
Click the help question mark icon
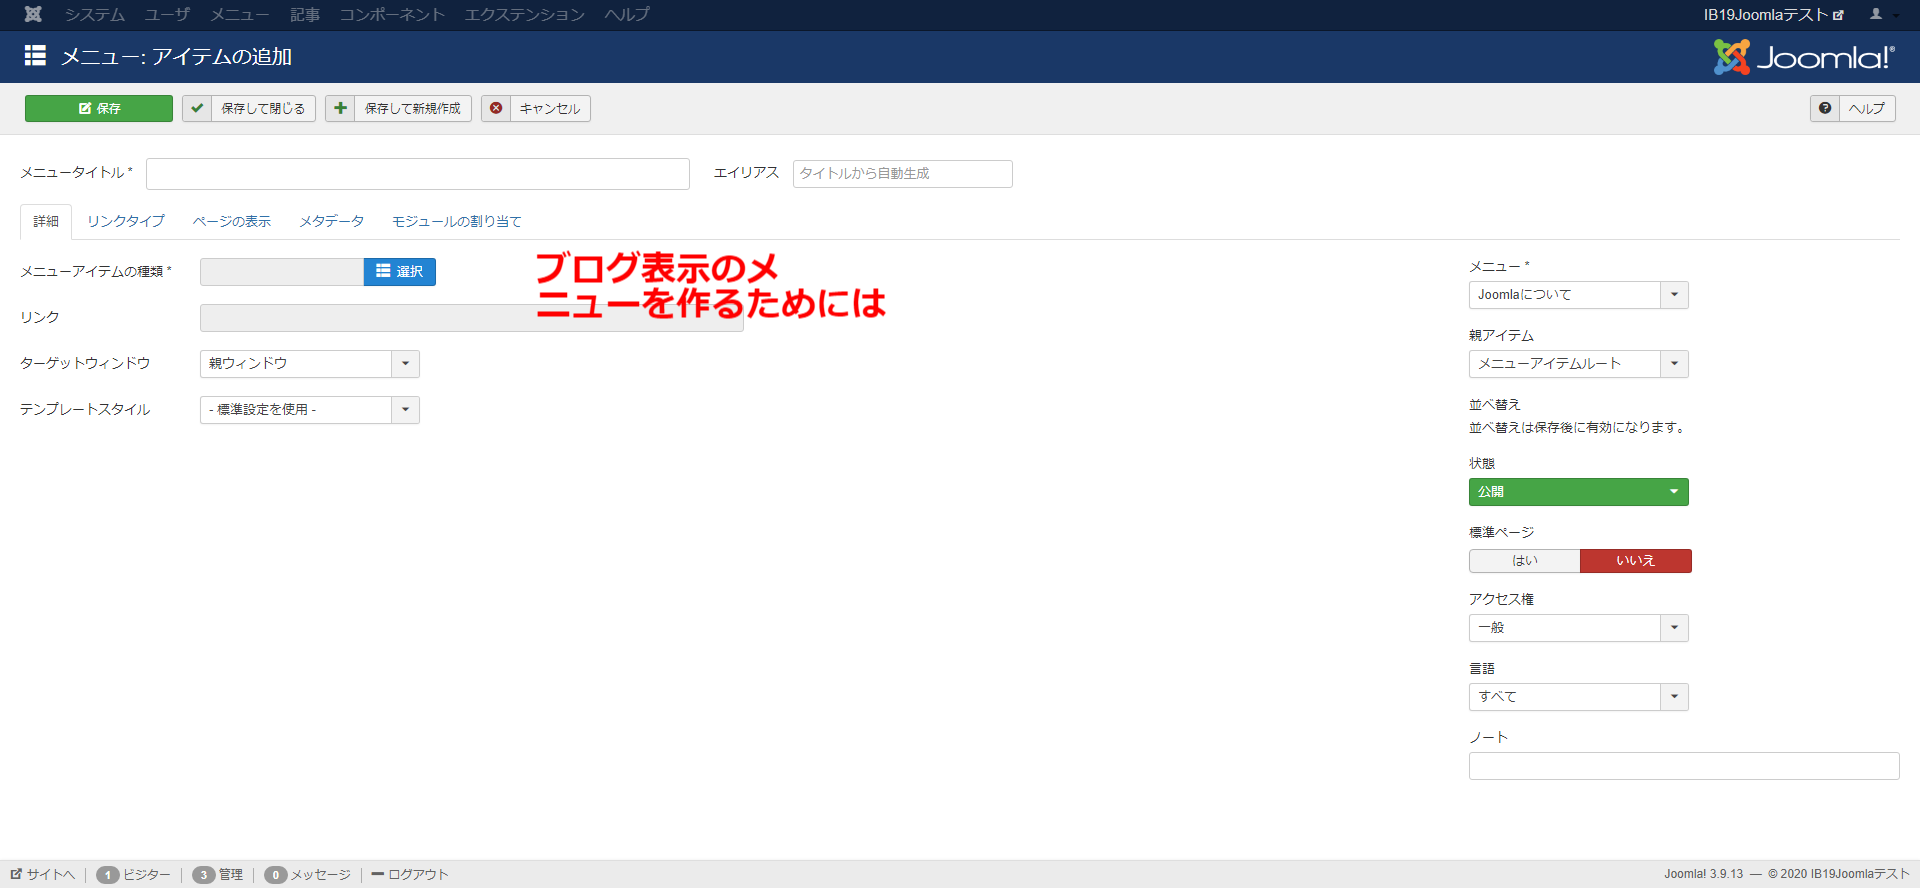[x=1825, y=108]
